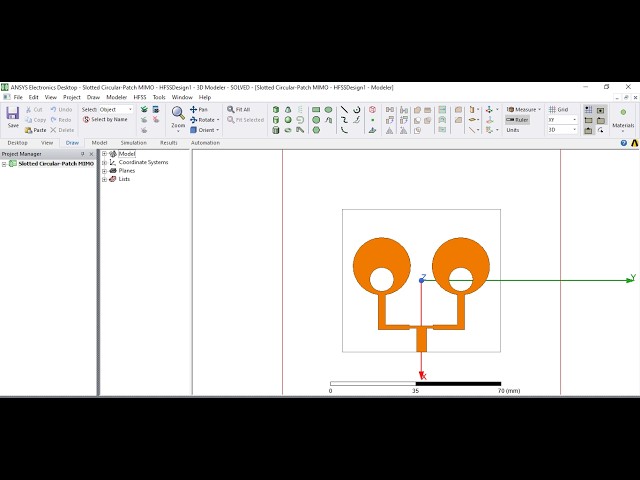
Task: Toggle the Ruler display
Action: click(517, 120)
